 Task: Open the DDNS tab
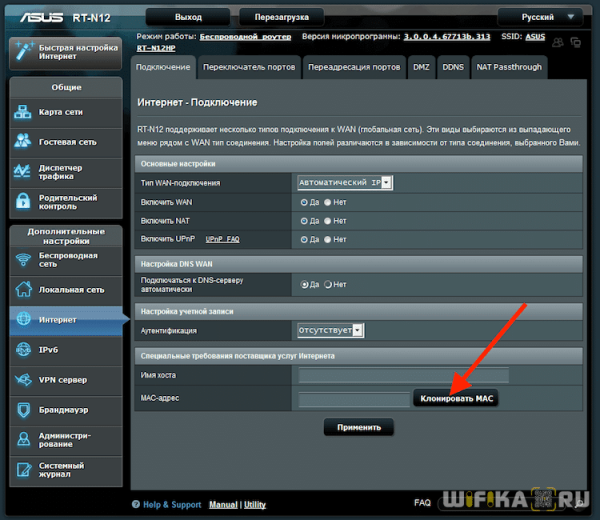pos(453,67)
